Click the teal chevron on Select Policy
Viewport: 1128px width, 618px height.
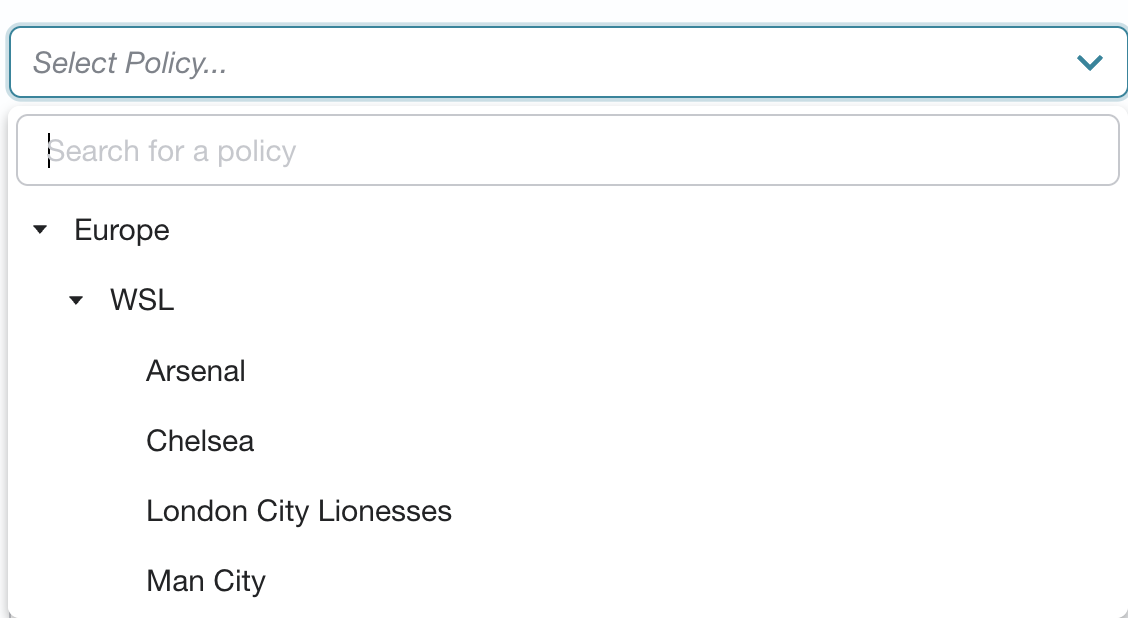[1090, 63]
